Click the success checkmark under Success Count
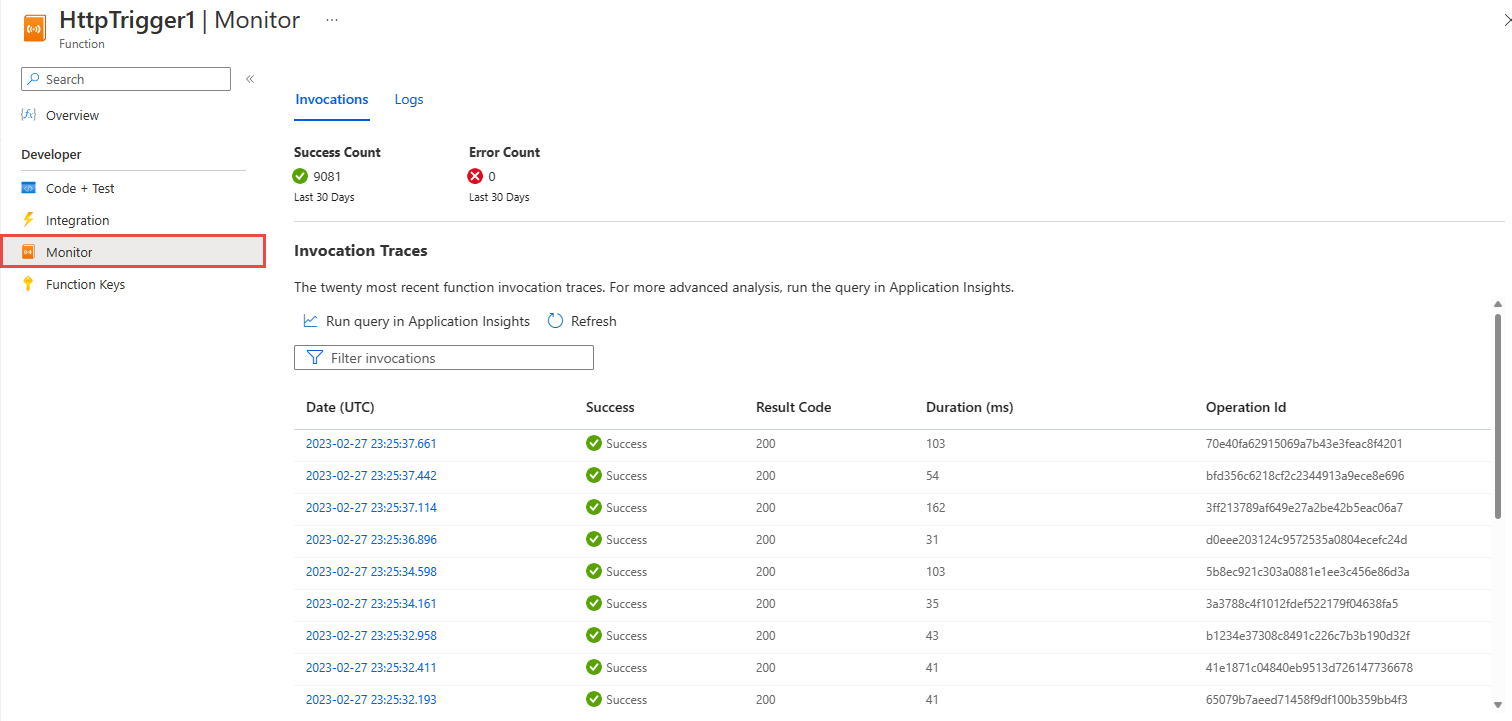Screen dimensions: 1512x721 [299, 176]
